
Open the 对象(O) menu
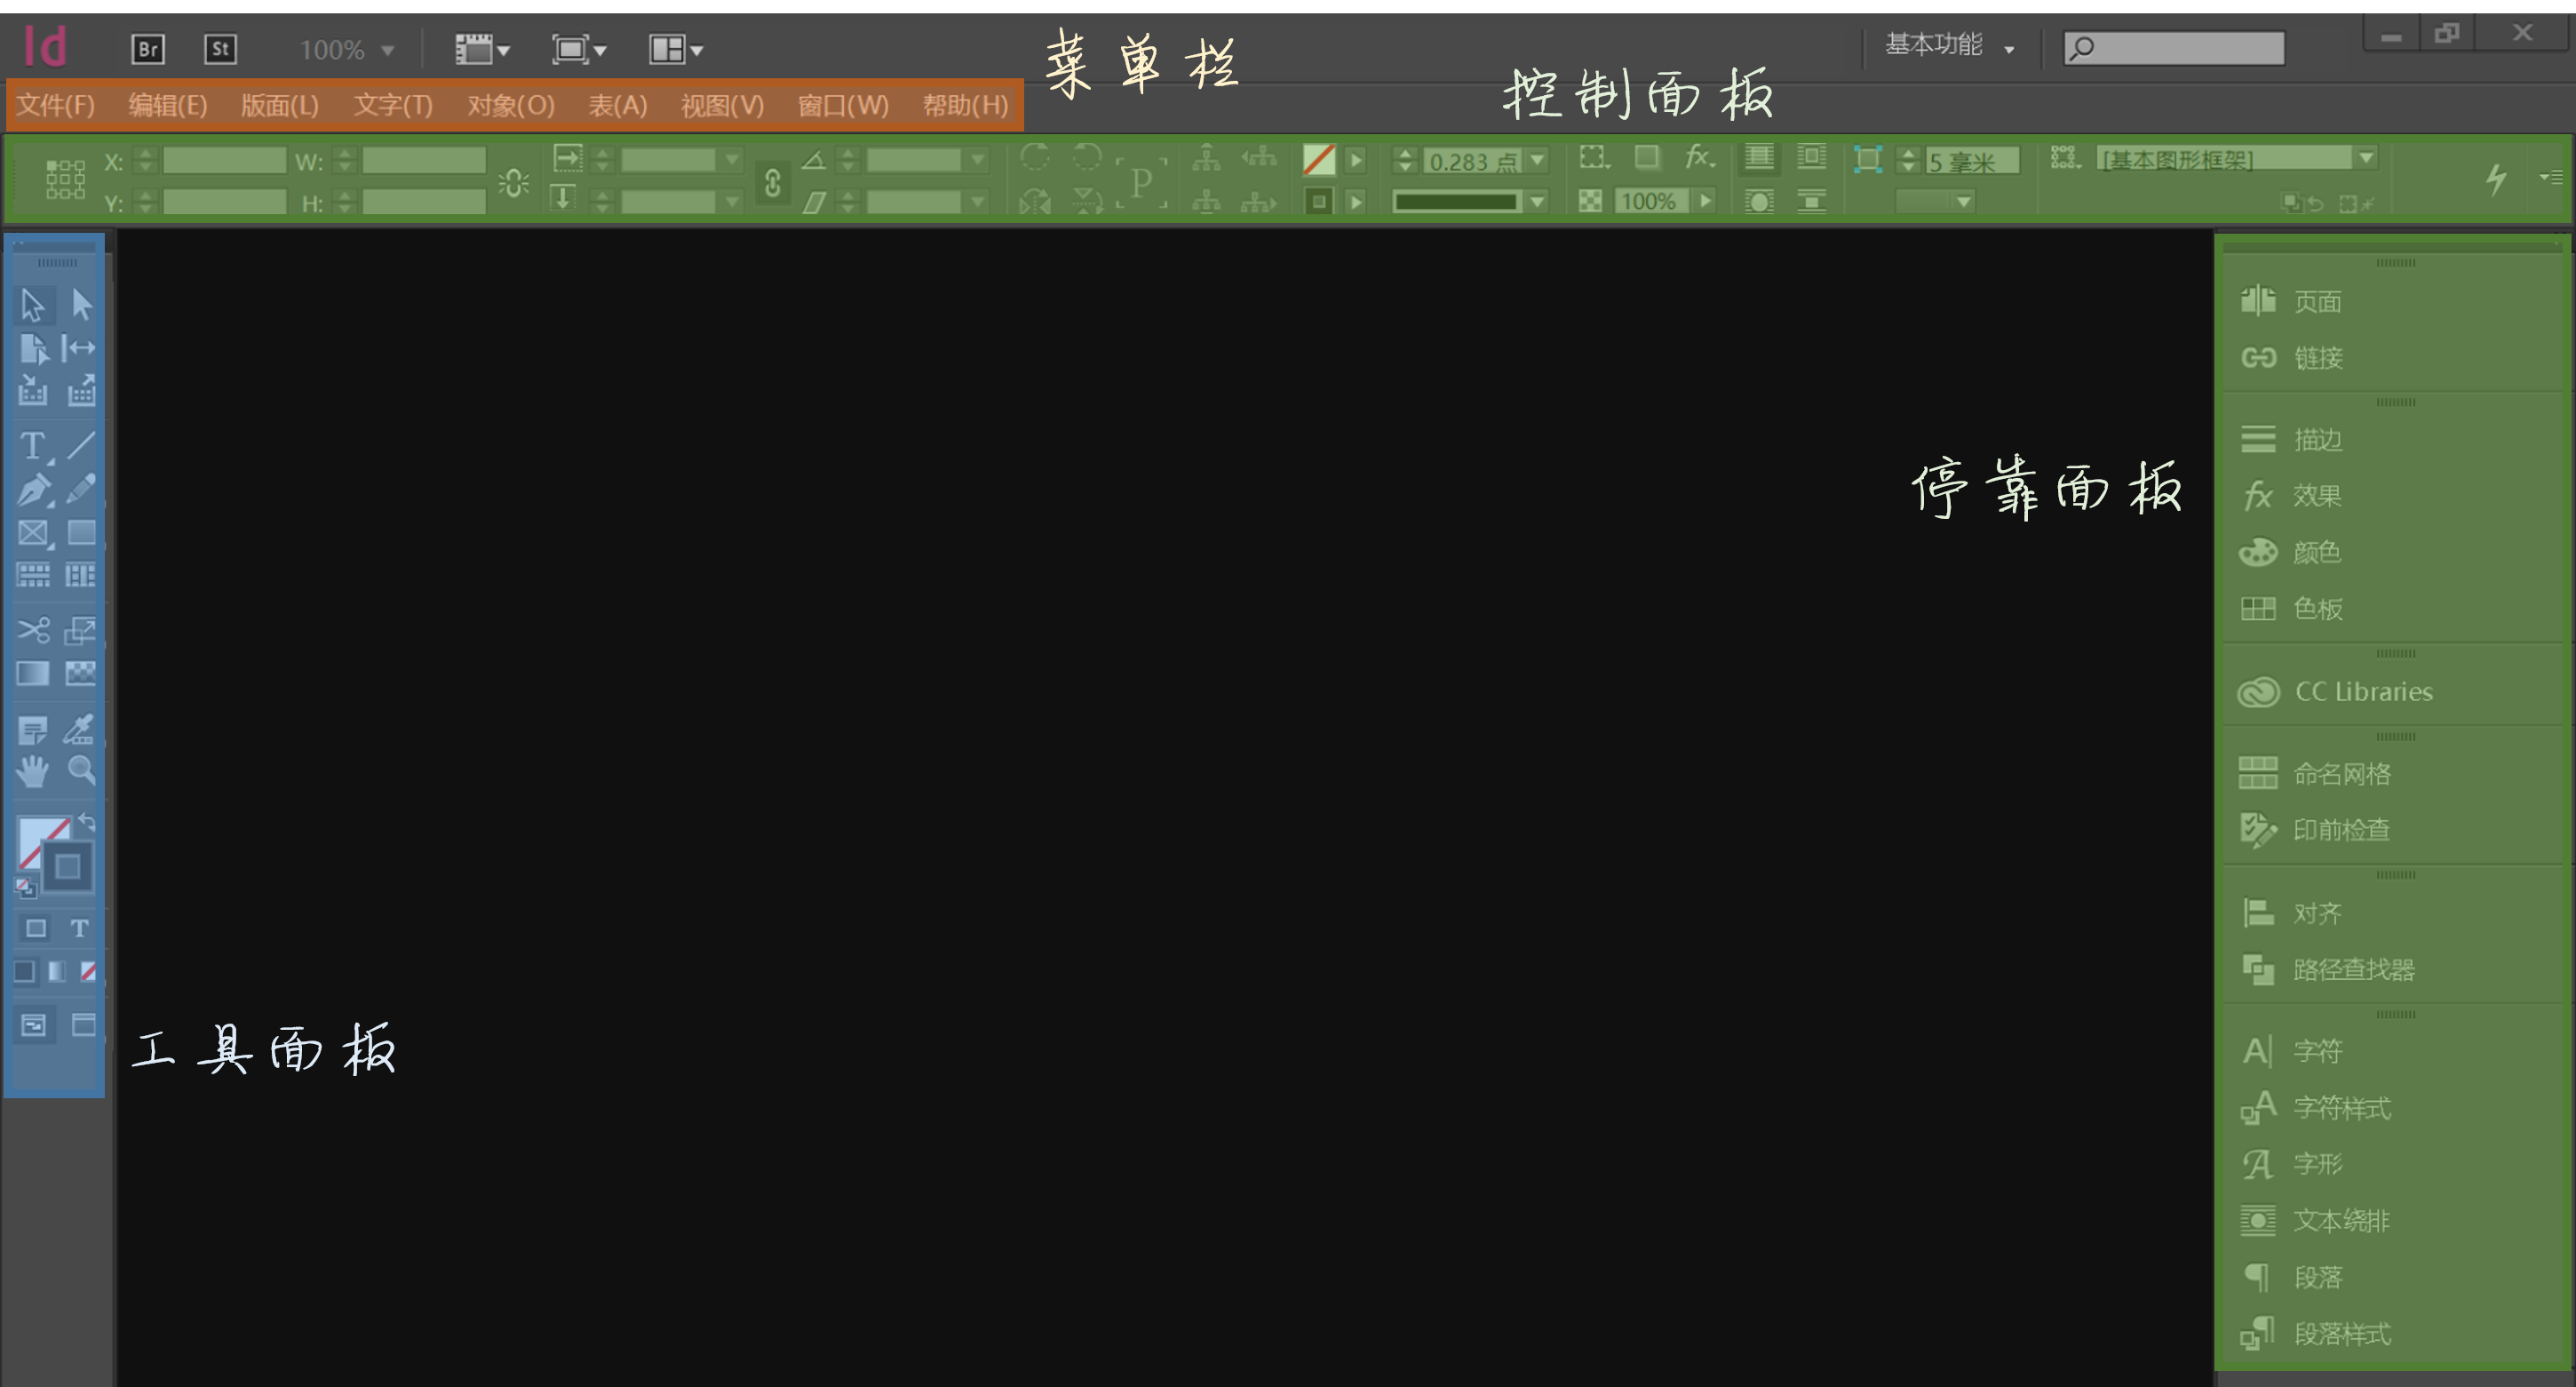(511, 105)
